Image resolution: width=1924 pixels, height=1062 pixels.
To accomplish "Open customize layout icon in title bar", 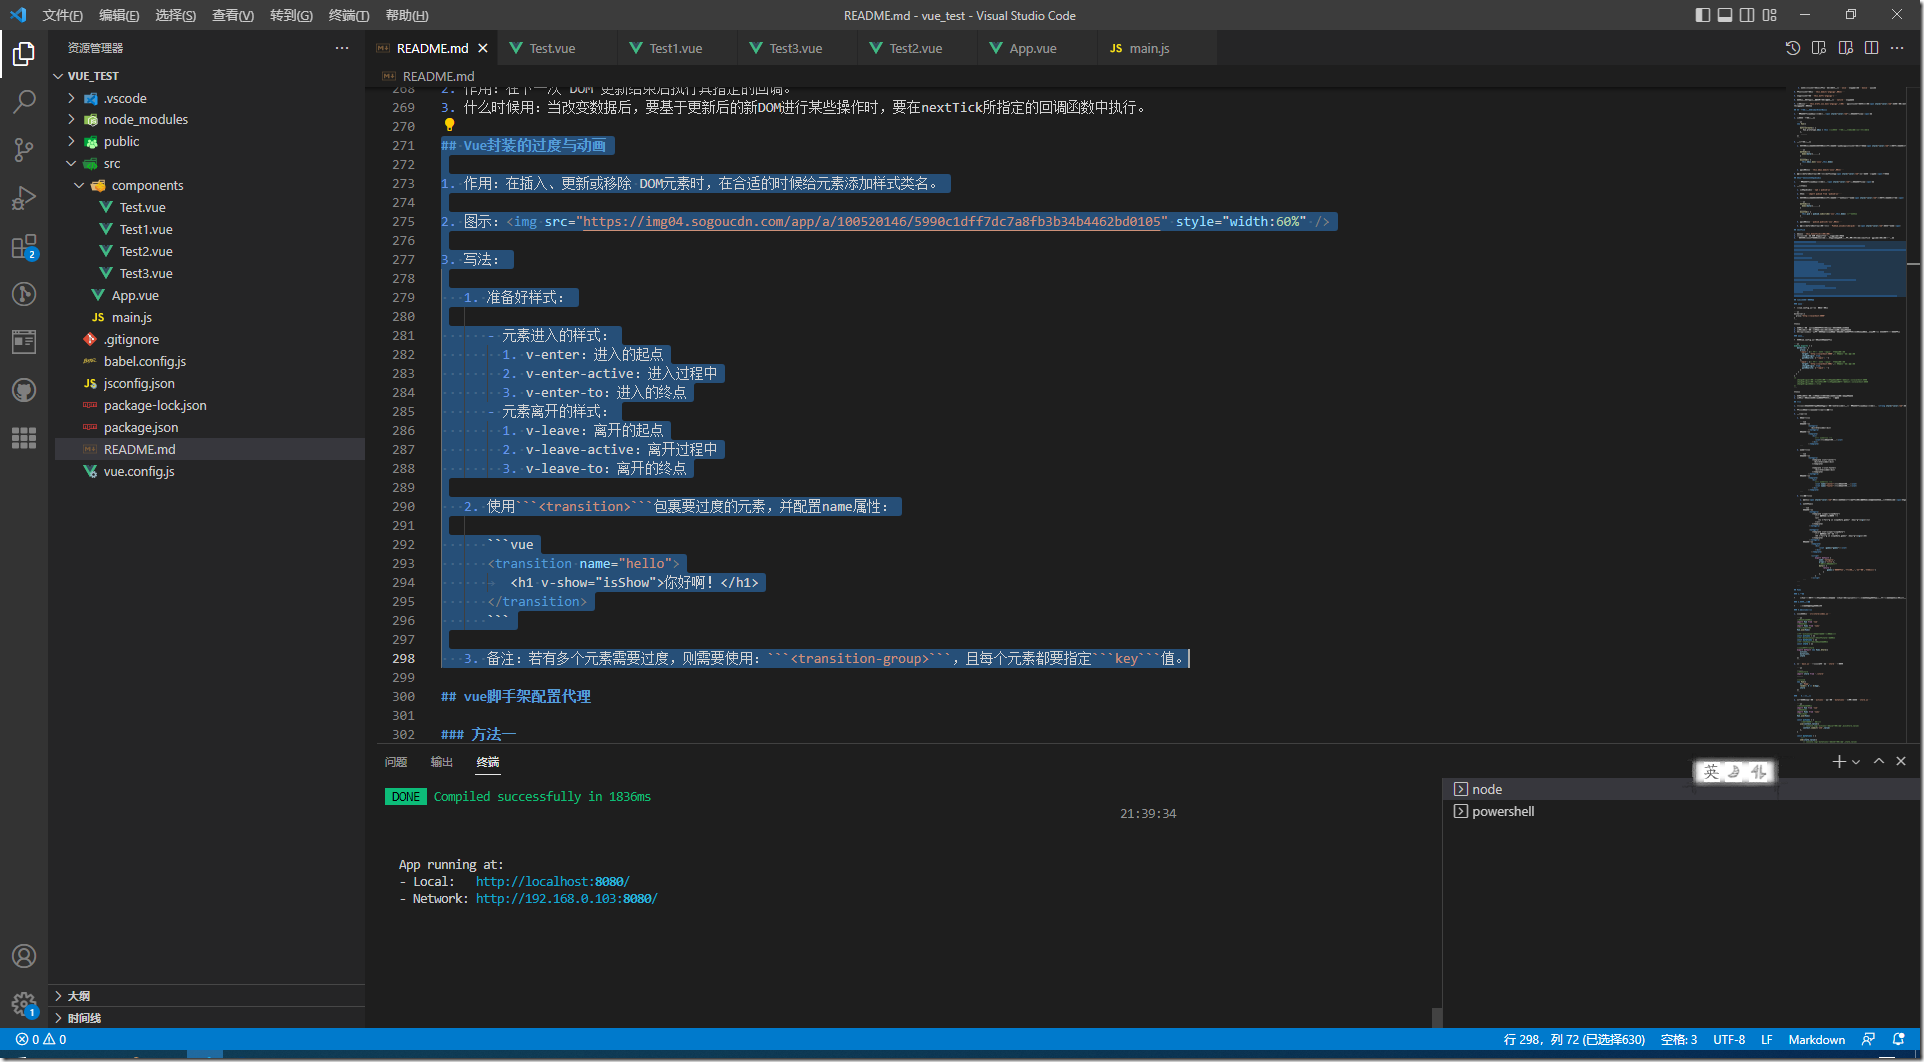I will [x=1770, y=15].
